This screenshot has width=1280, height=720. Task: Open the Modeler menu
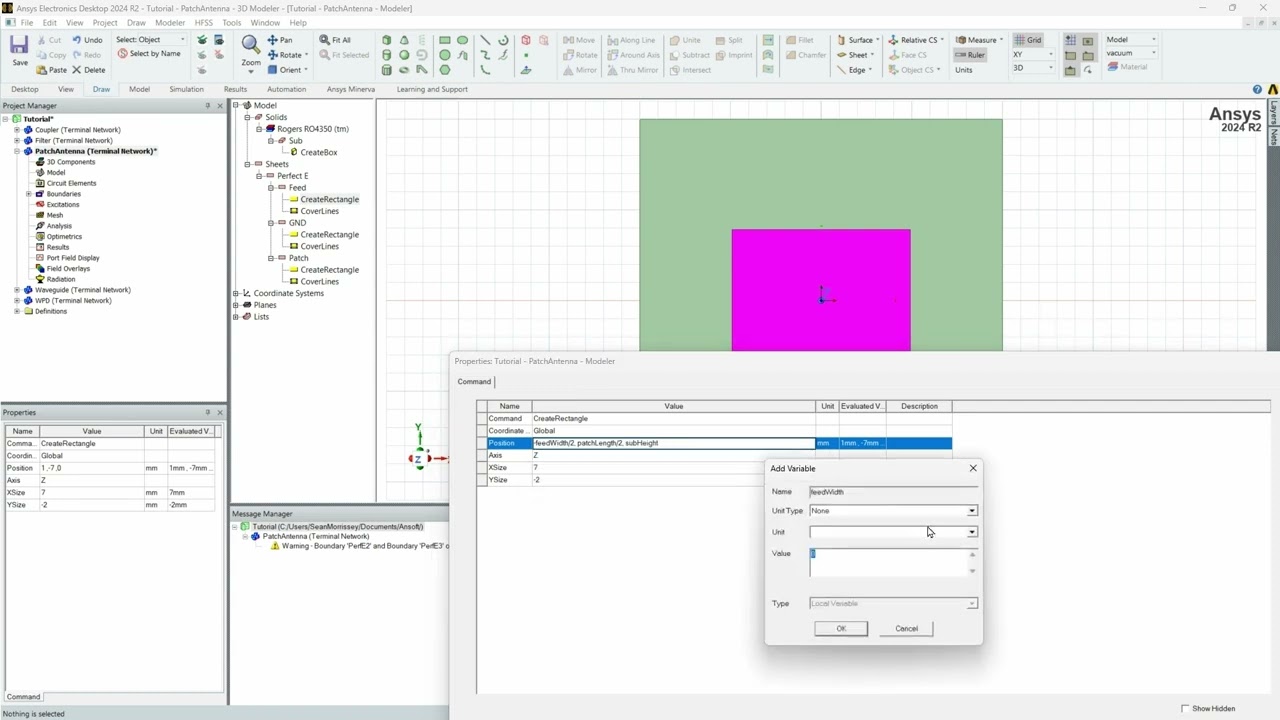170,22
